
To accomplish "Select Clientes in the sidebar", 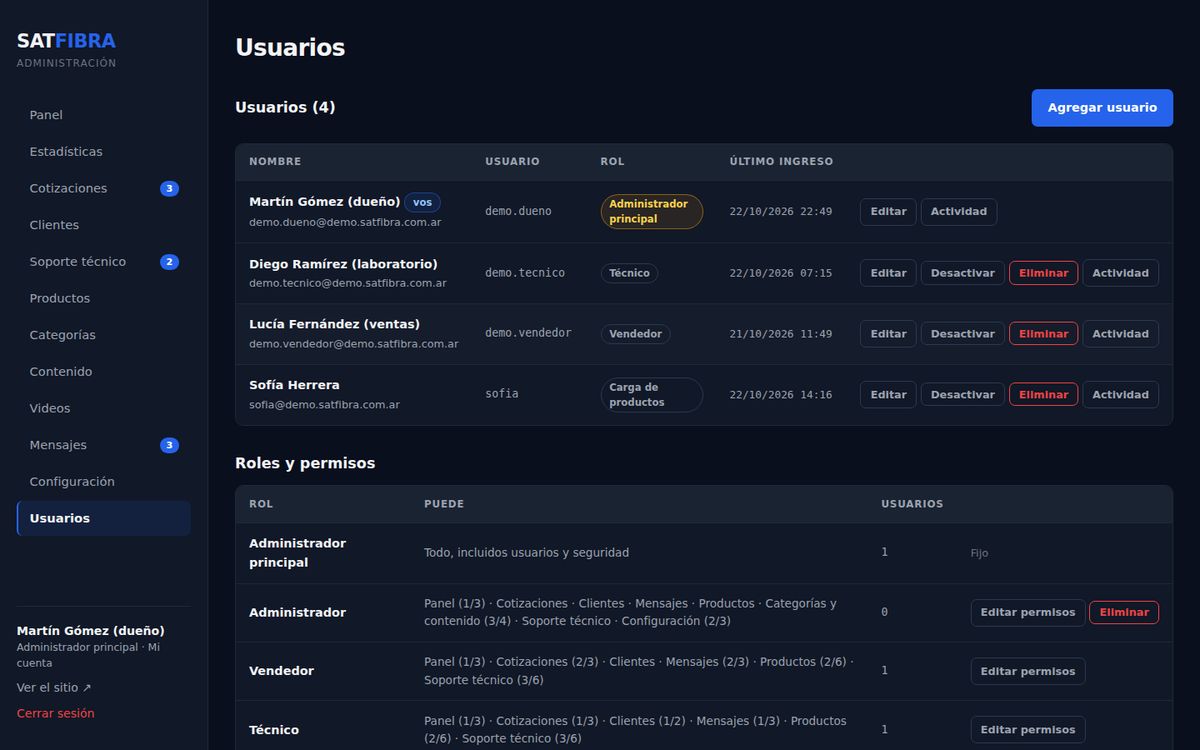I will click(103, 225).
